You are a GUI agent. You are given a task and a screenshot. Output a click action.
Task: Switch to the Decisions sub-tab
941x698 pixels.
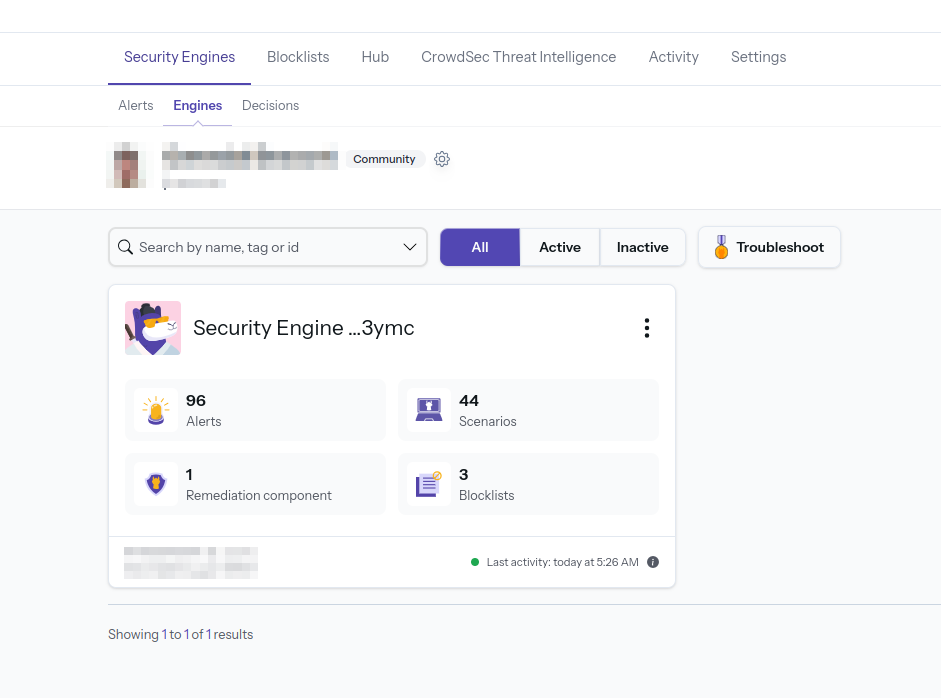tap(271, 106)
